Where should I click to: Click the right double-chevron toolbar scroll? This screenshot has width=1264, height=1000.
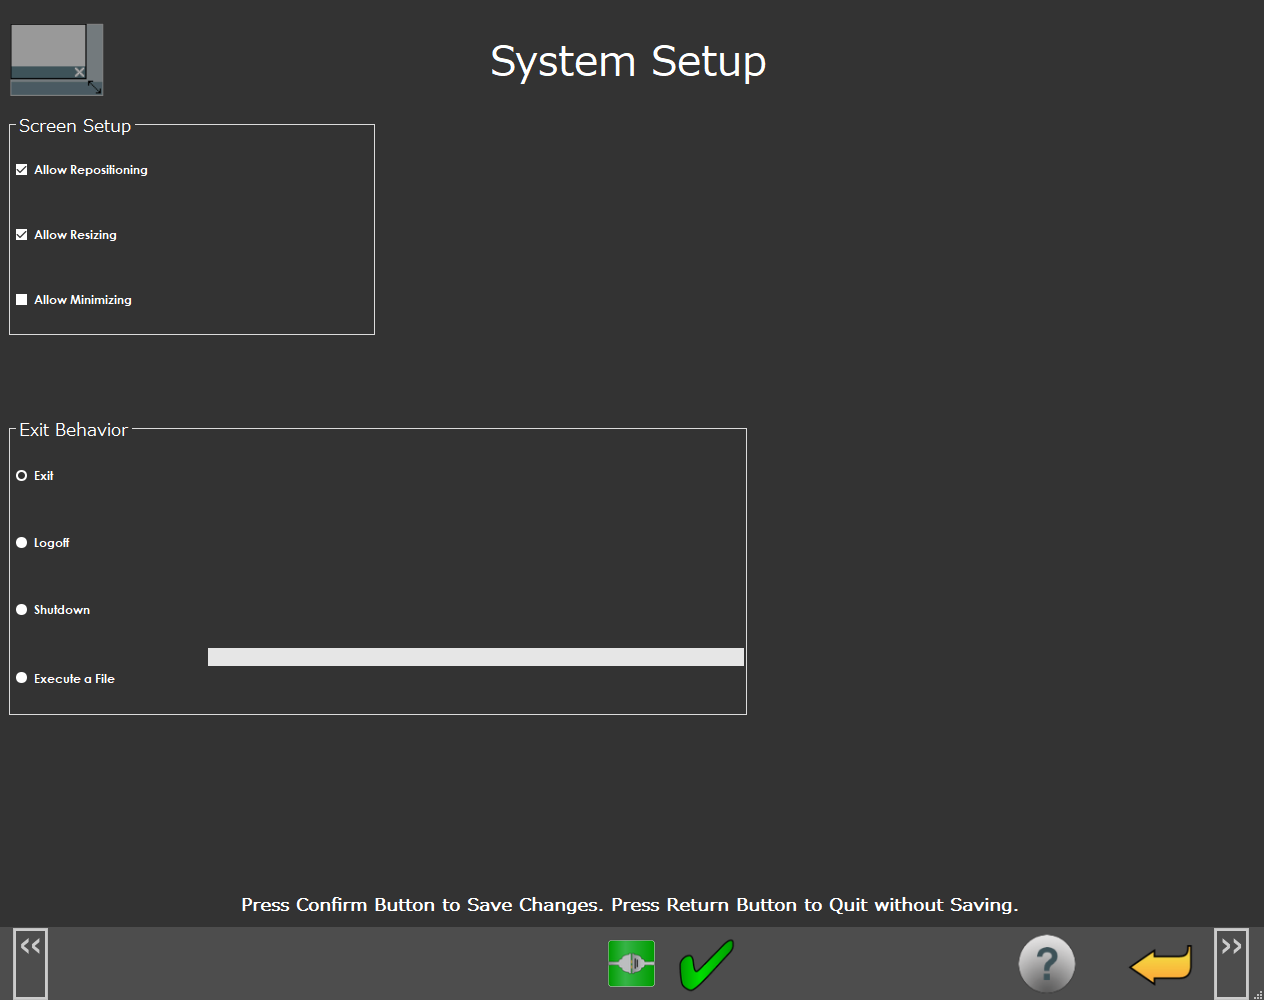(1231, 962)
